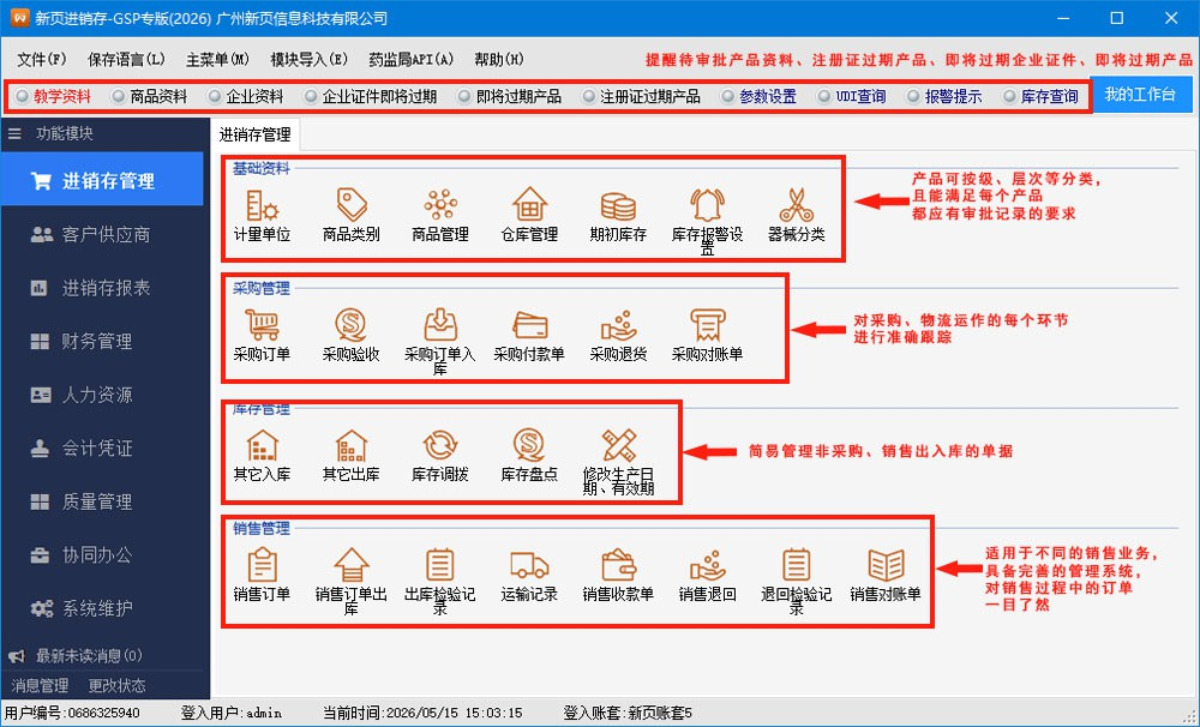Open 器械分类 device classification icon

click(796, 206)
